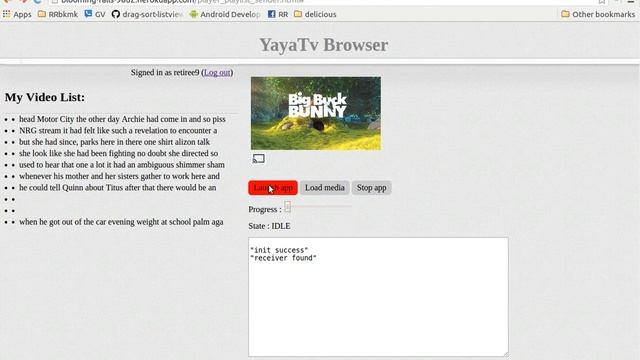Open the Apps grid bookmark

coord(17,14)
